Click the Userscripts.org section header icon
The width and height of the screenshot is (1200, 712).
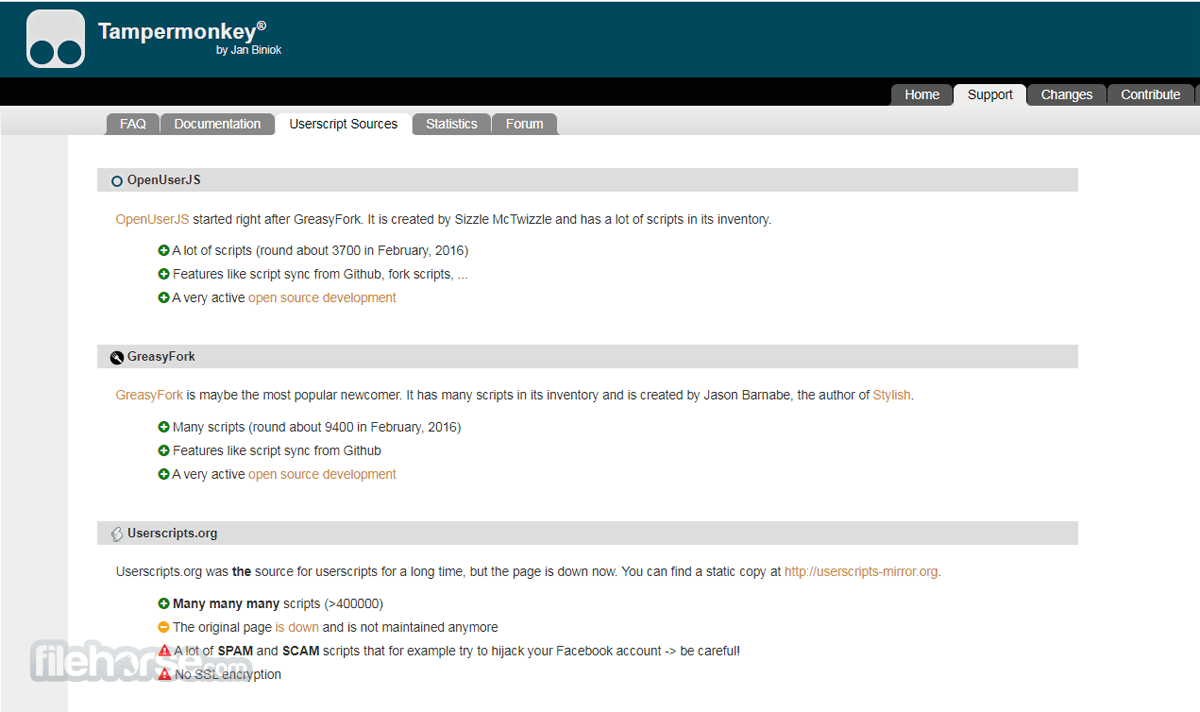point(117,534)
